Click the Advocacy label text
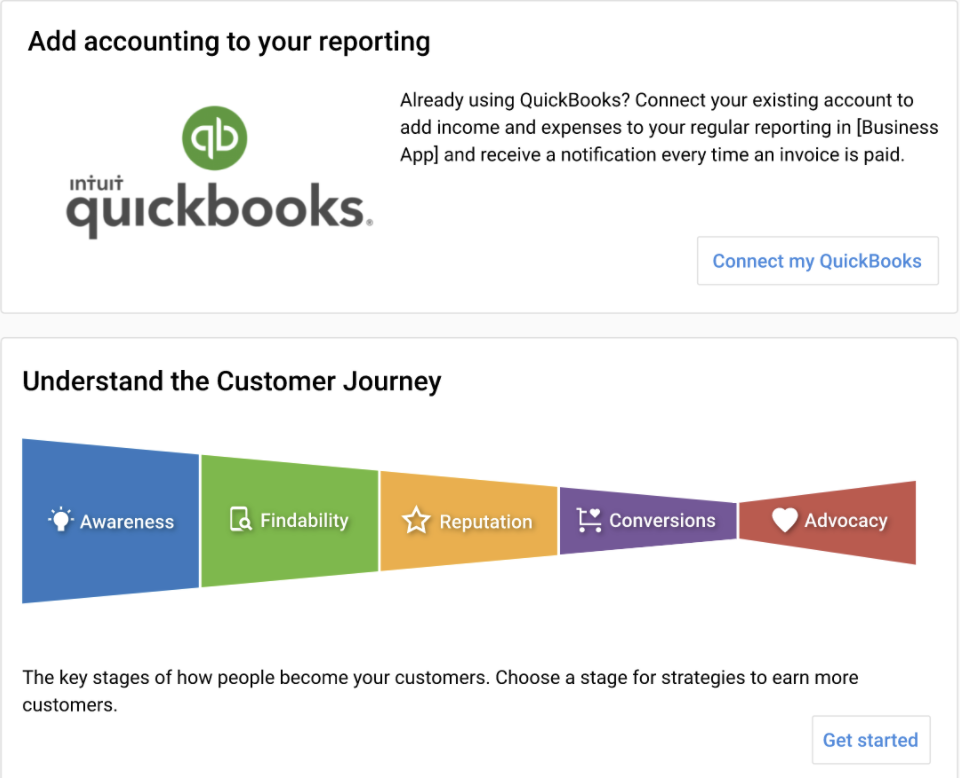Viewport: 960px width, 778px height. pos(846,520)
